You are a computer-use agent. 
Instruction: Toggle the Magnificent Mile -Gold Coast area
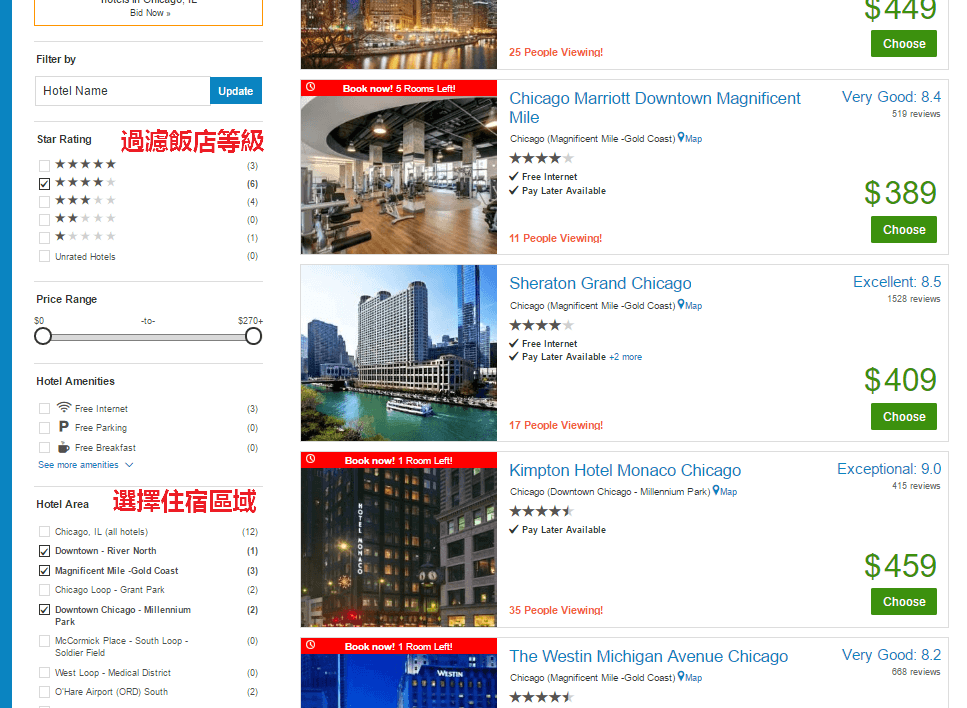(x=43, y=571)
